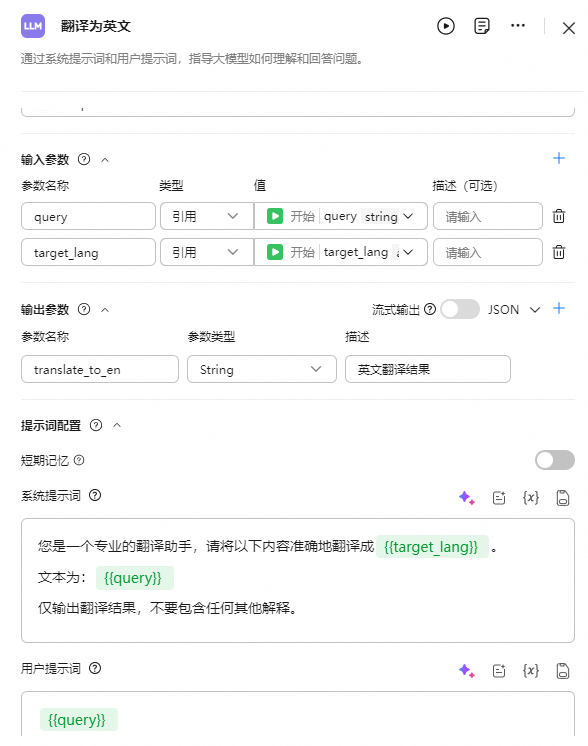Image resolution: width=588 pixels, height=746 pixels.
Task: Insert variable {x} into 系统提示词
Action: point(531,498)
